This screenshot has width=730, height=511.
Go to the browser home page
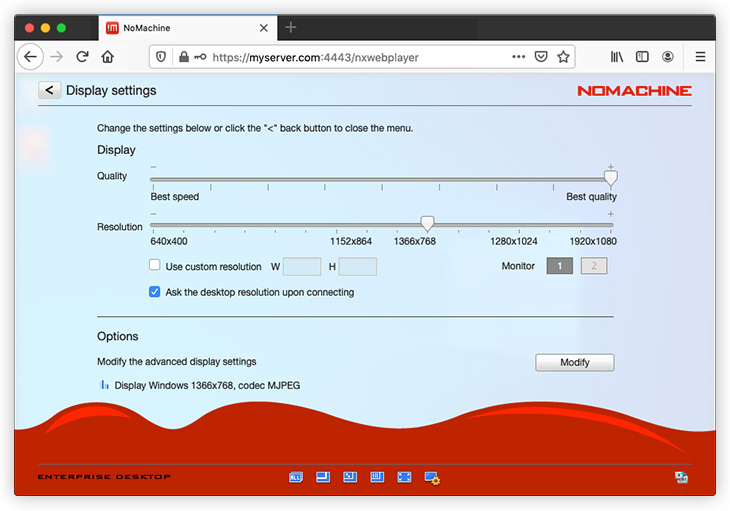[x=108, y=57]
